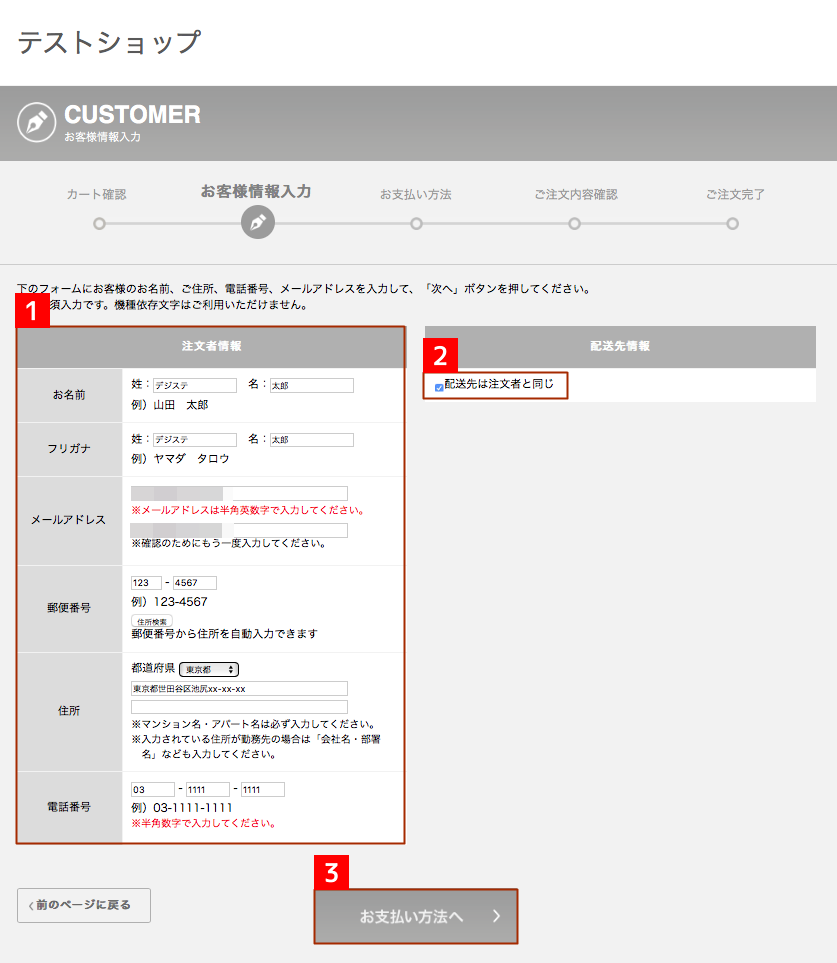Click example text 例) 123-4567
The image size is (837, 963).
(169, 602)
